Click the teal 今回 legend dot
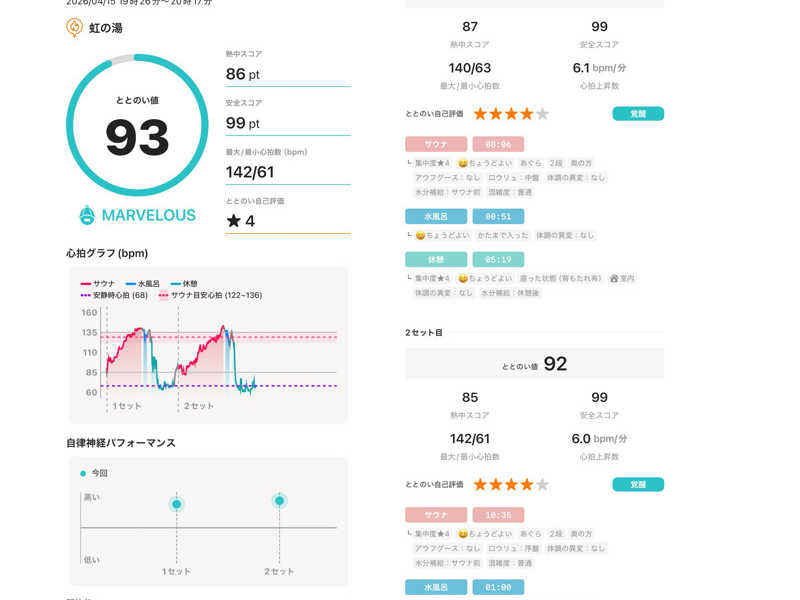The width and height of the screenshot is (800, 600). click(x=83, y=473)
